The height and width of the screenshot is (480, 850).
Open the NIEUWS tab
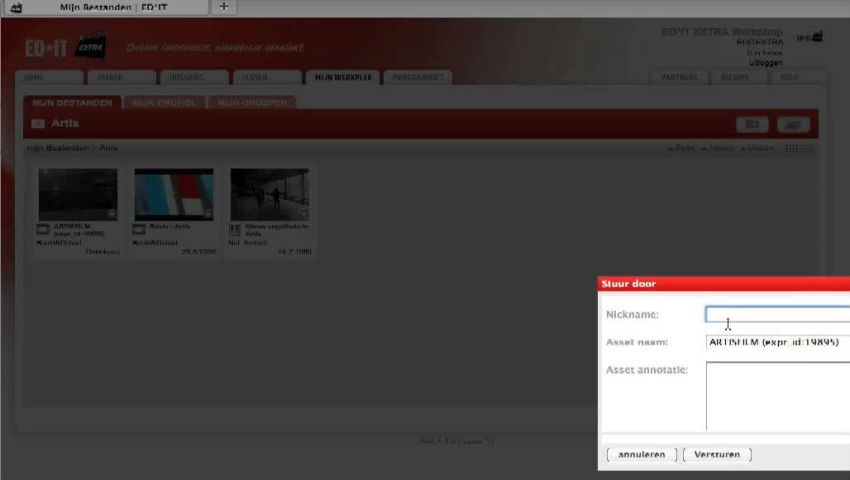pyautogui.click(x=740, y=78)
